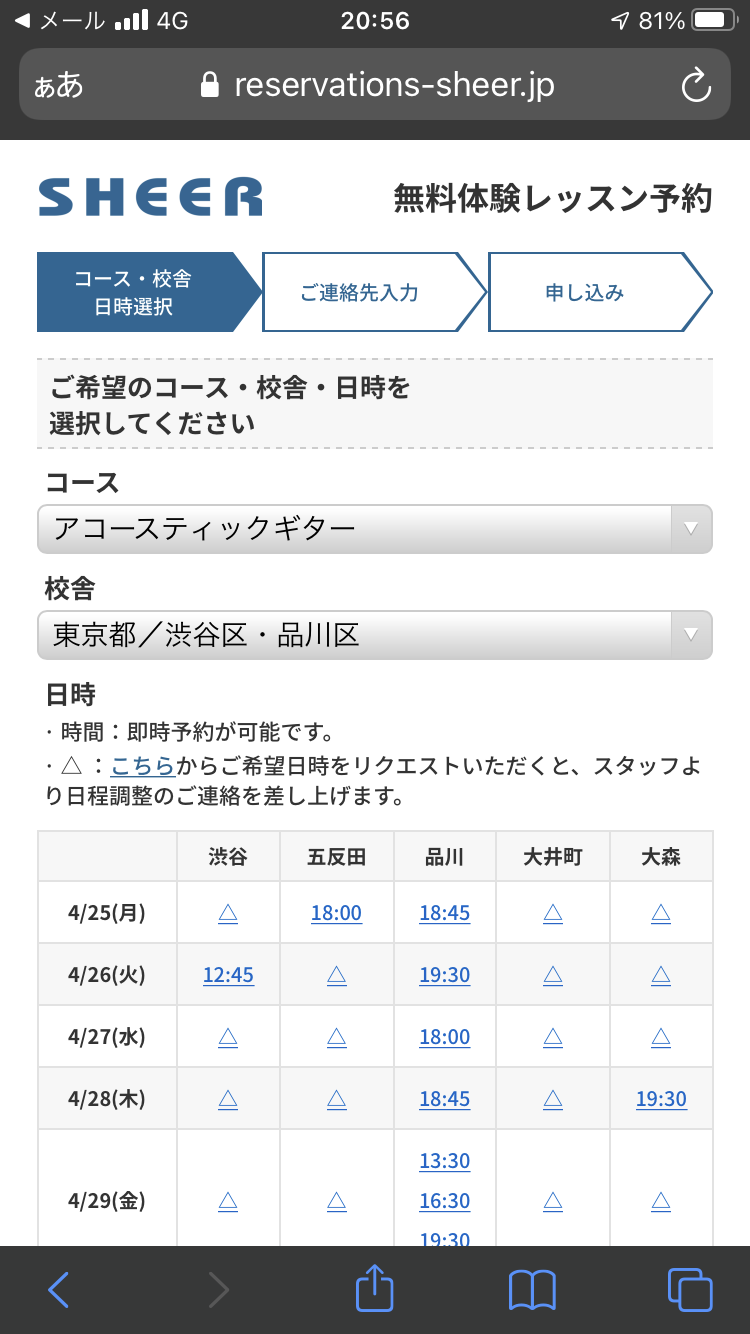The width and height of the screenshot is (750, 1334).
Task: Click the SHEER logo
Action: tap(150, 197)
